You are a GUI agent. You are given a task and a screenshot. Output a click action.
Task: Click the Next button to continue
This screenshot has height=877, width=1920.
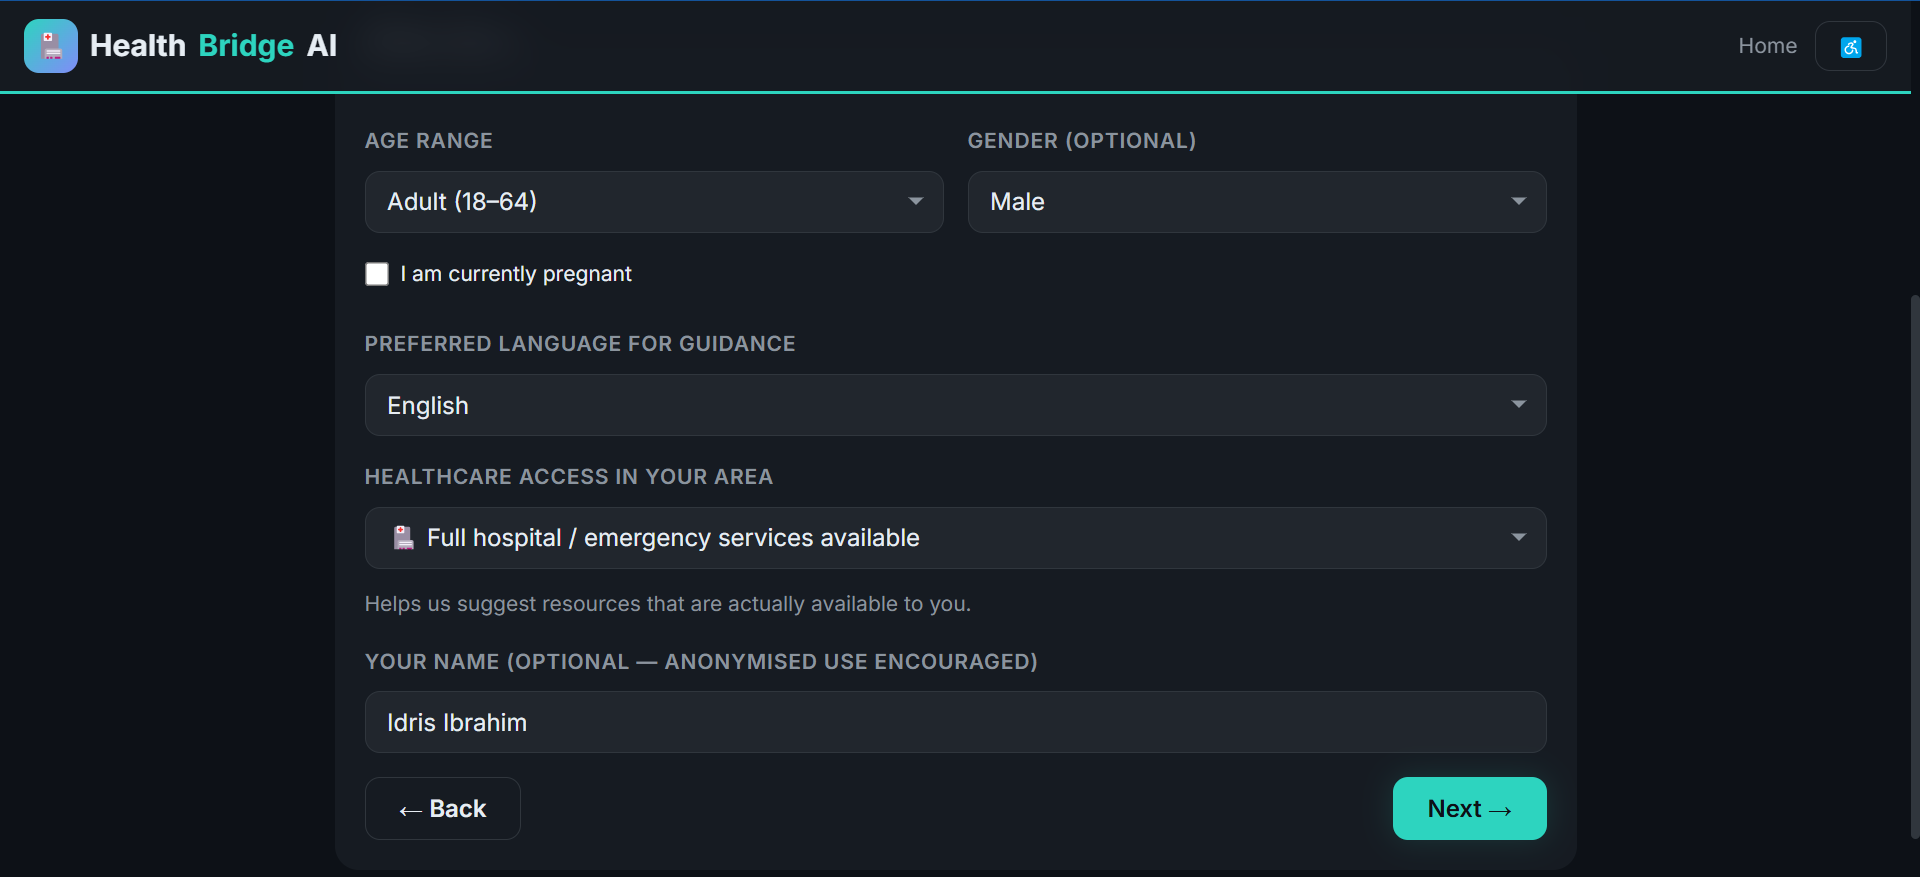click(1470, 808)
